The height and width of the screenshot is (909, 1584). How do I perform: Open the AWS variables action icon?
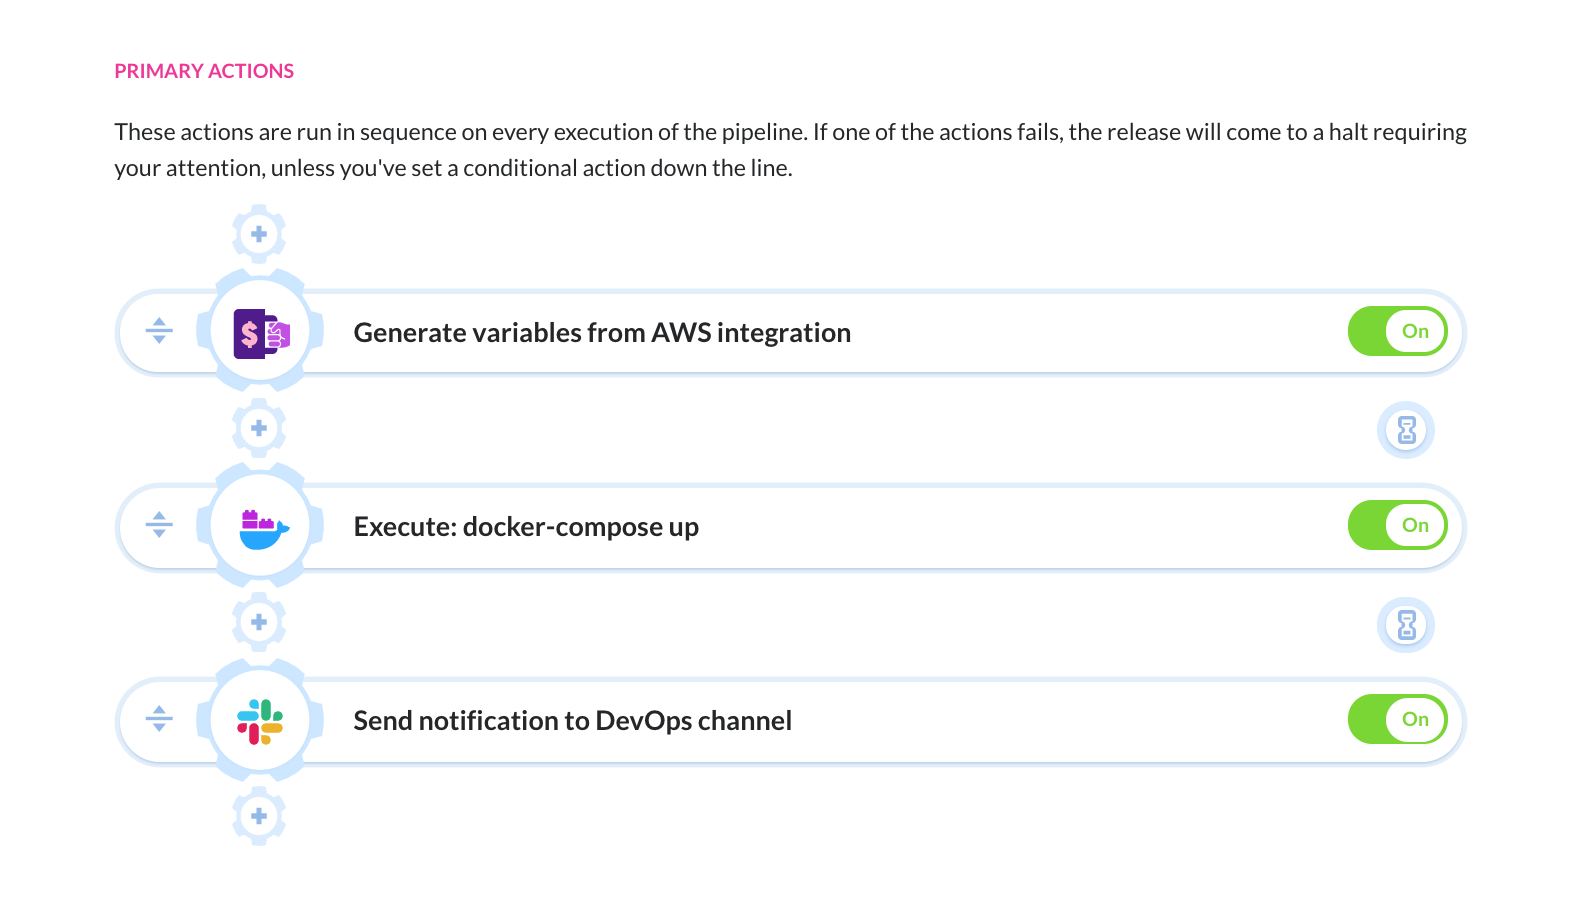pyautogui.click(x=260, y=332)
